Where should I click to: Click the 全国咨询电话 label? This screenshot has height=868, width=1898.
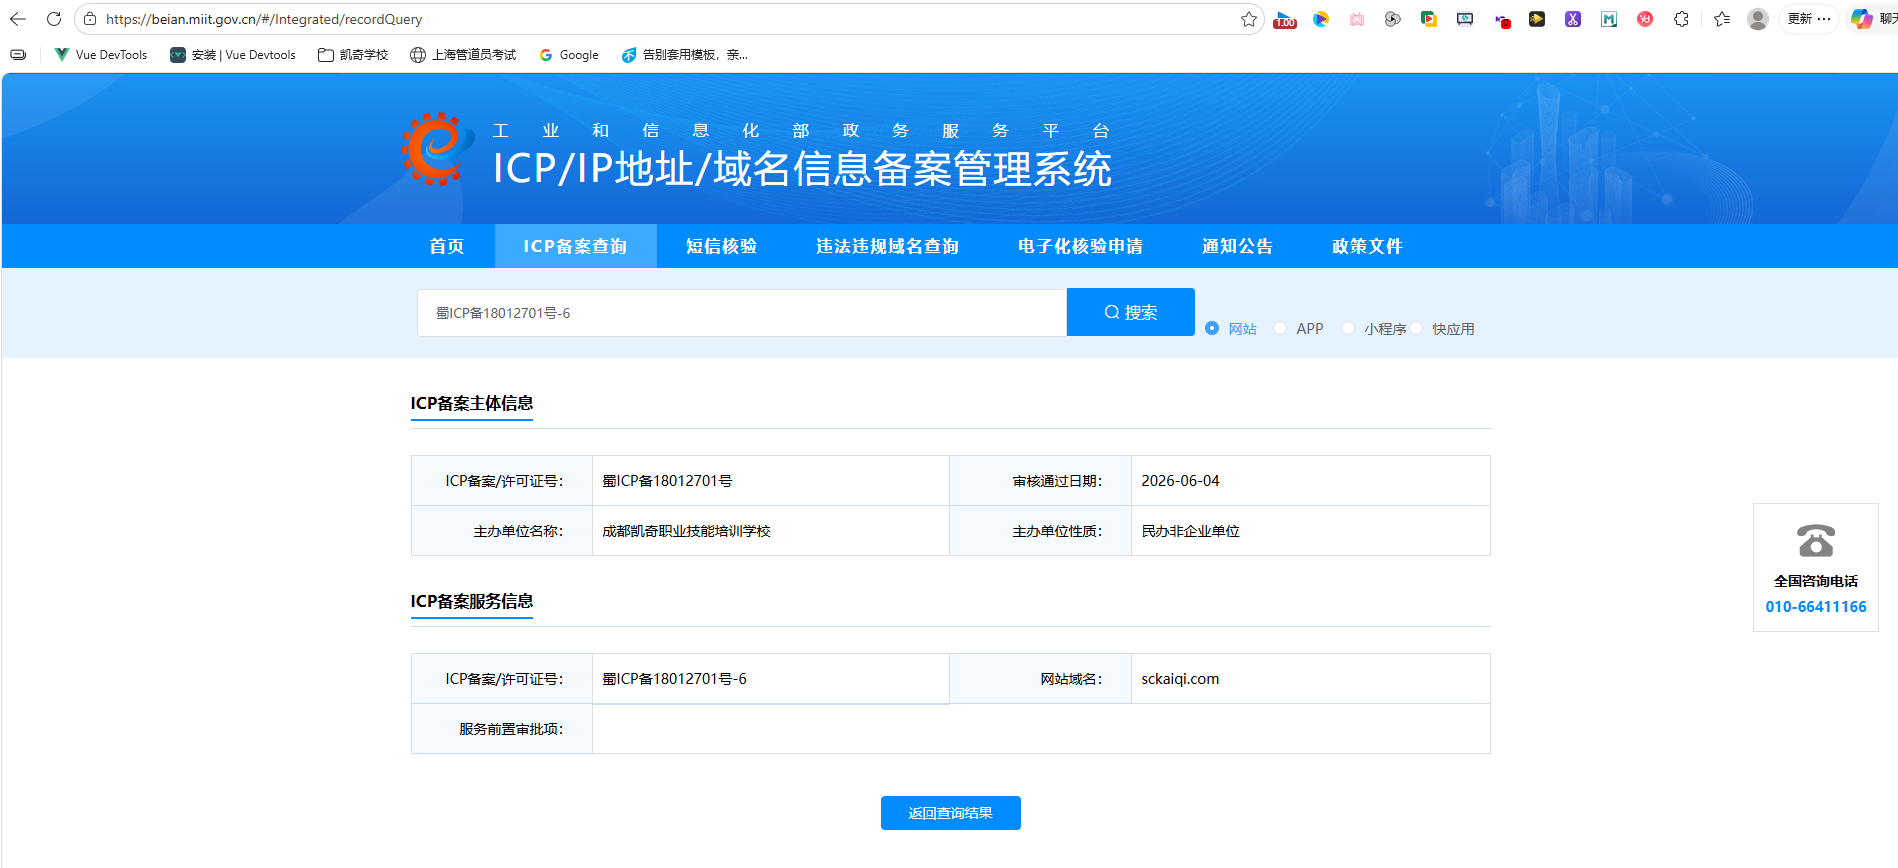point(1816,581)
